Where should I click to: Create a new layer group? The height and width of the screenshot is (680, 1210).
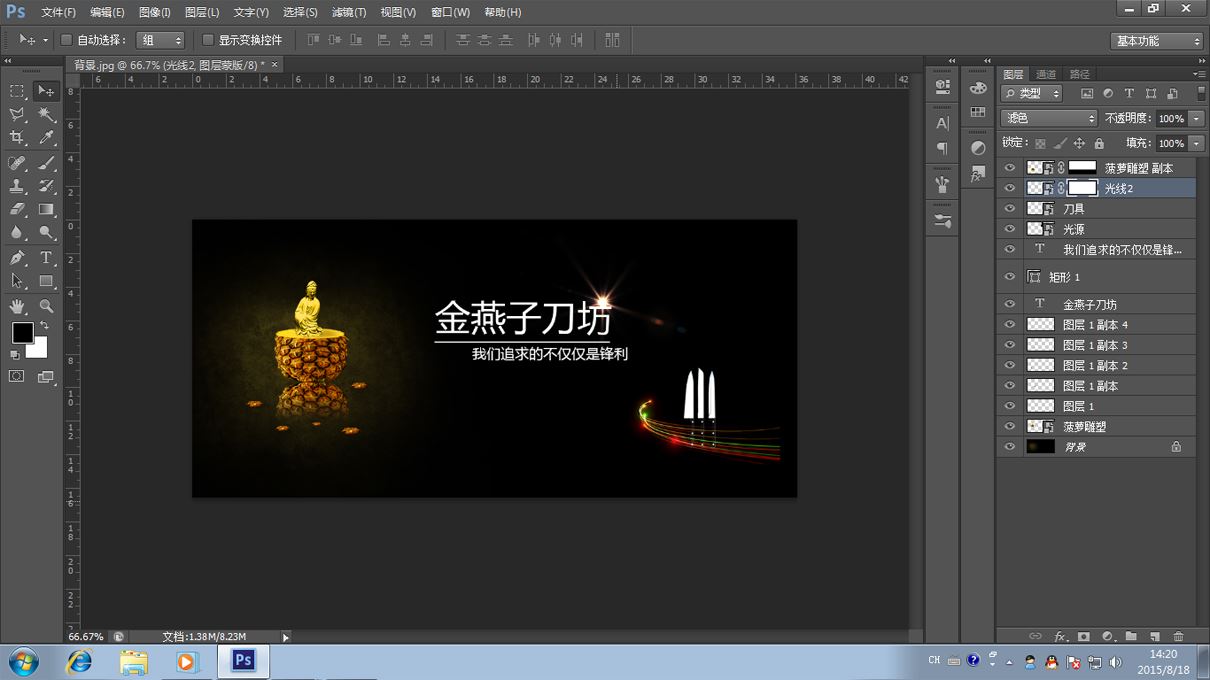coord(1131,636)
